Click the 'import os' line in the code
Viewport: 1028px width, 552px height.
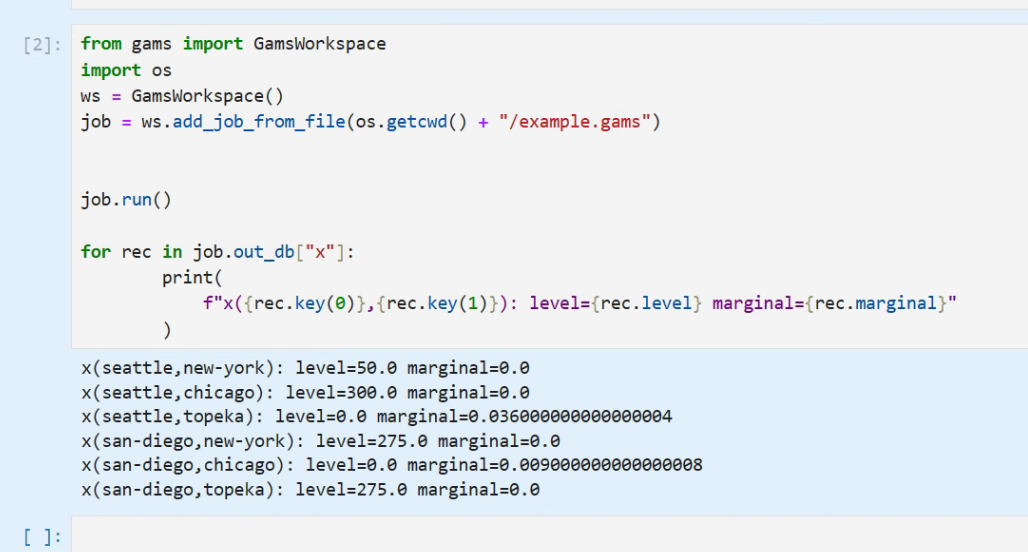(x=126, y=70)
